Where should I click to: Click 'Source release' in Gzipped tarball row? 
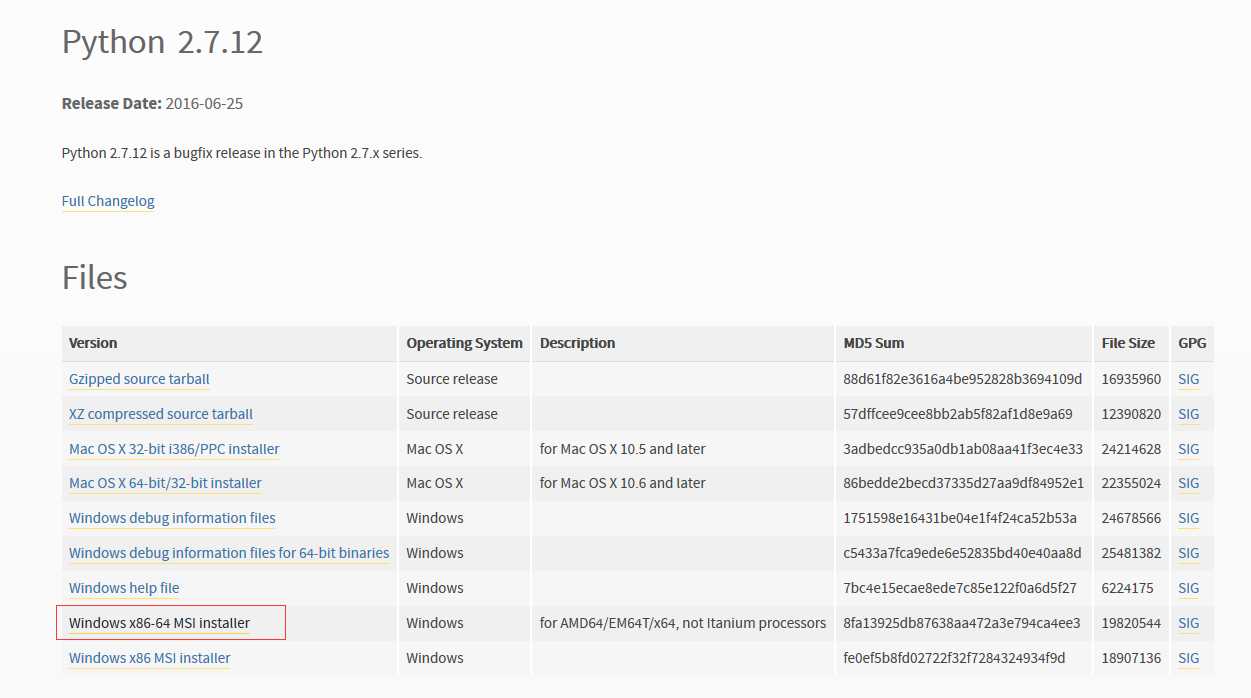452,379
